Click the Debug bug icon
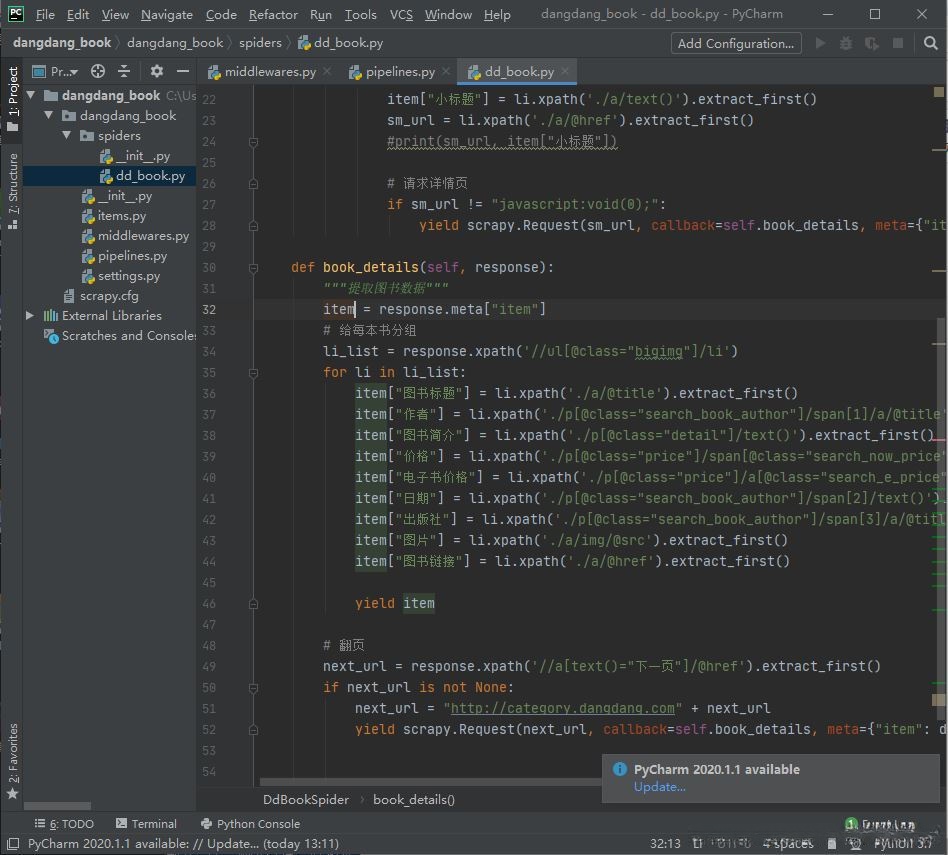This screenshot has height=855, width=948. [846, 43]
